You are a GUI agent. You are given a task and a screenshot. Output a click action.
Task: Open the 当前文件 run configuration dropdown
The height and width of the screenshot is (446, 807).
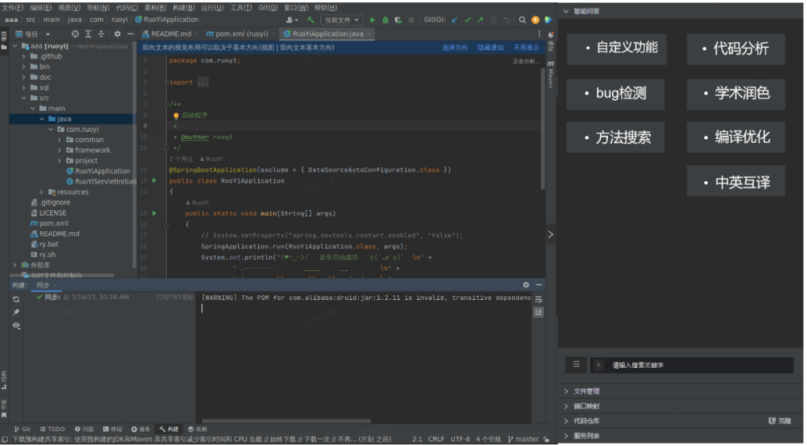(x=342, y=19)
